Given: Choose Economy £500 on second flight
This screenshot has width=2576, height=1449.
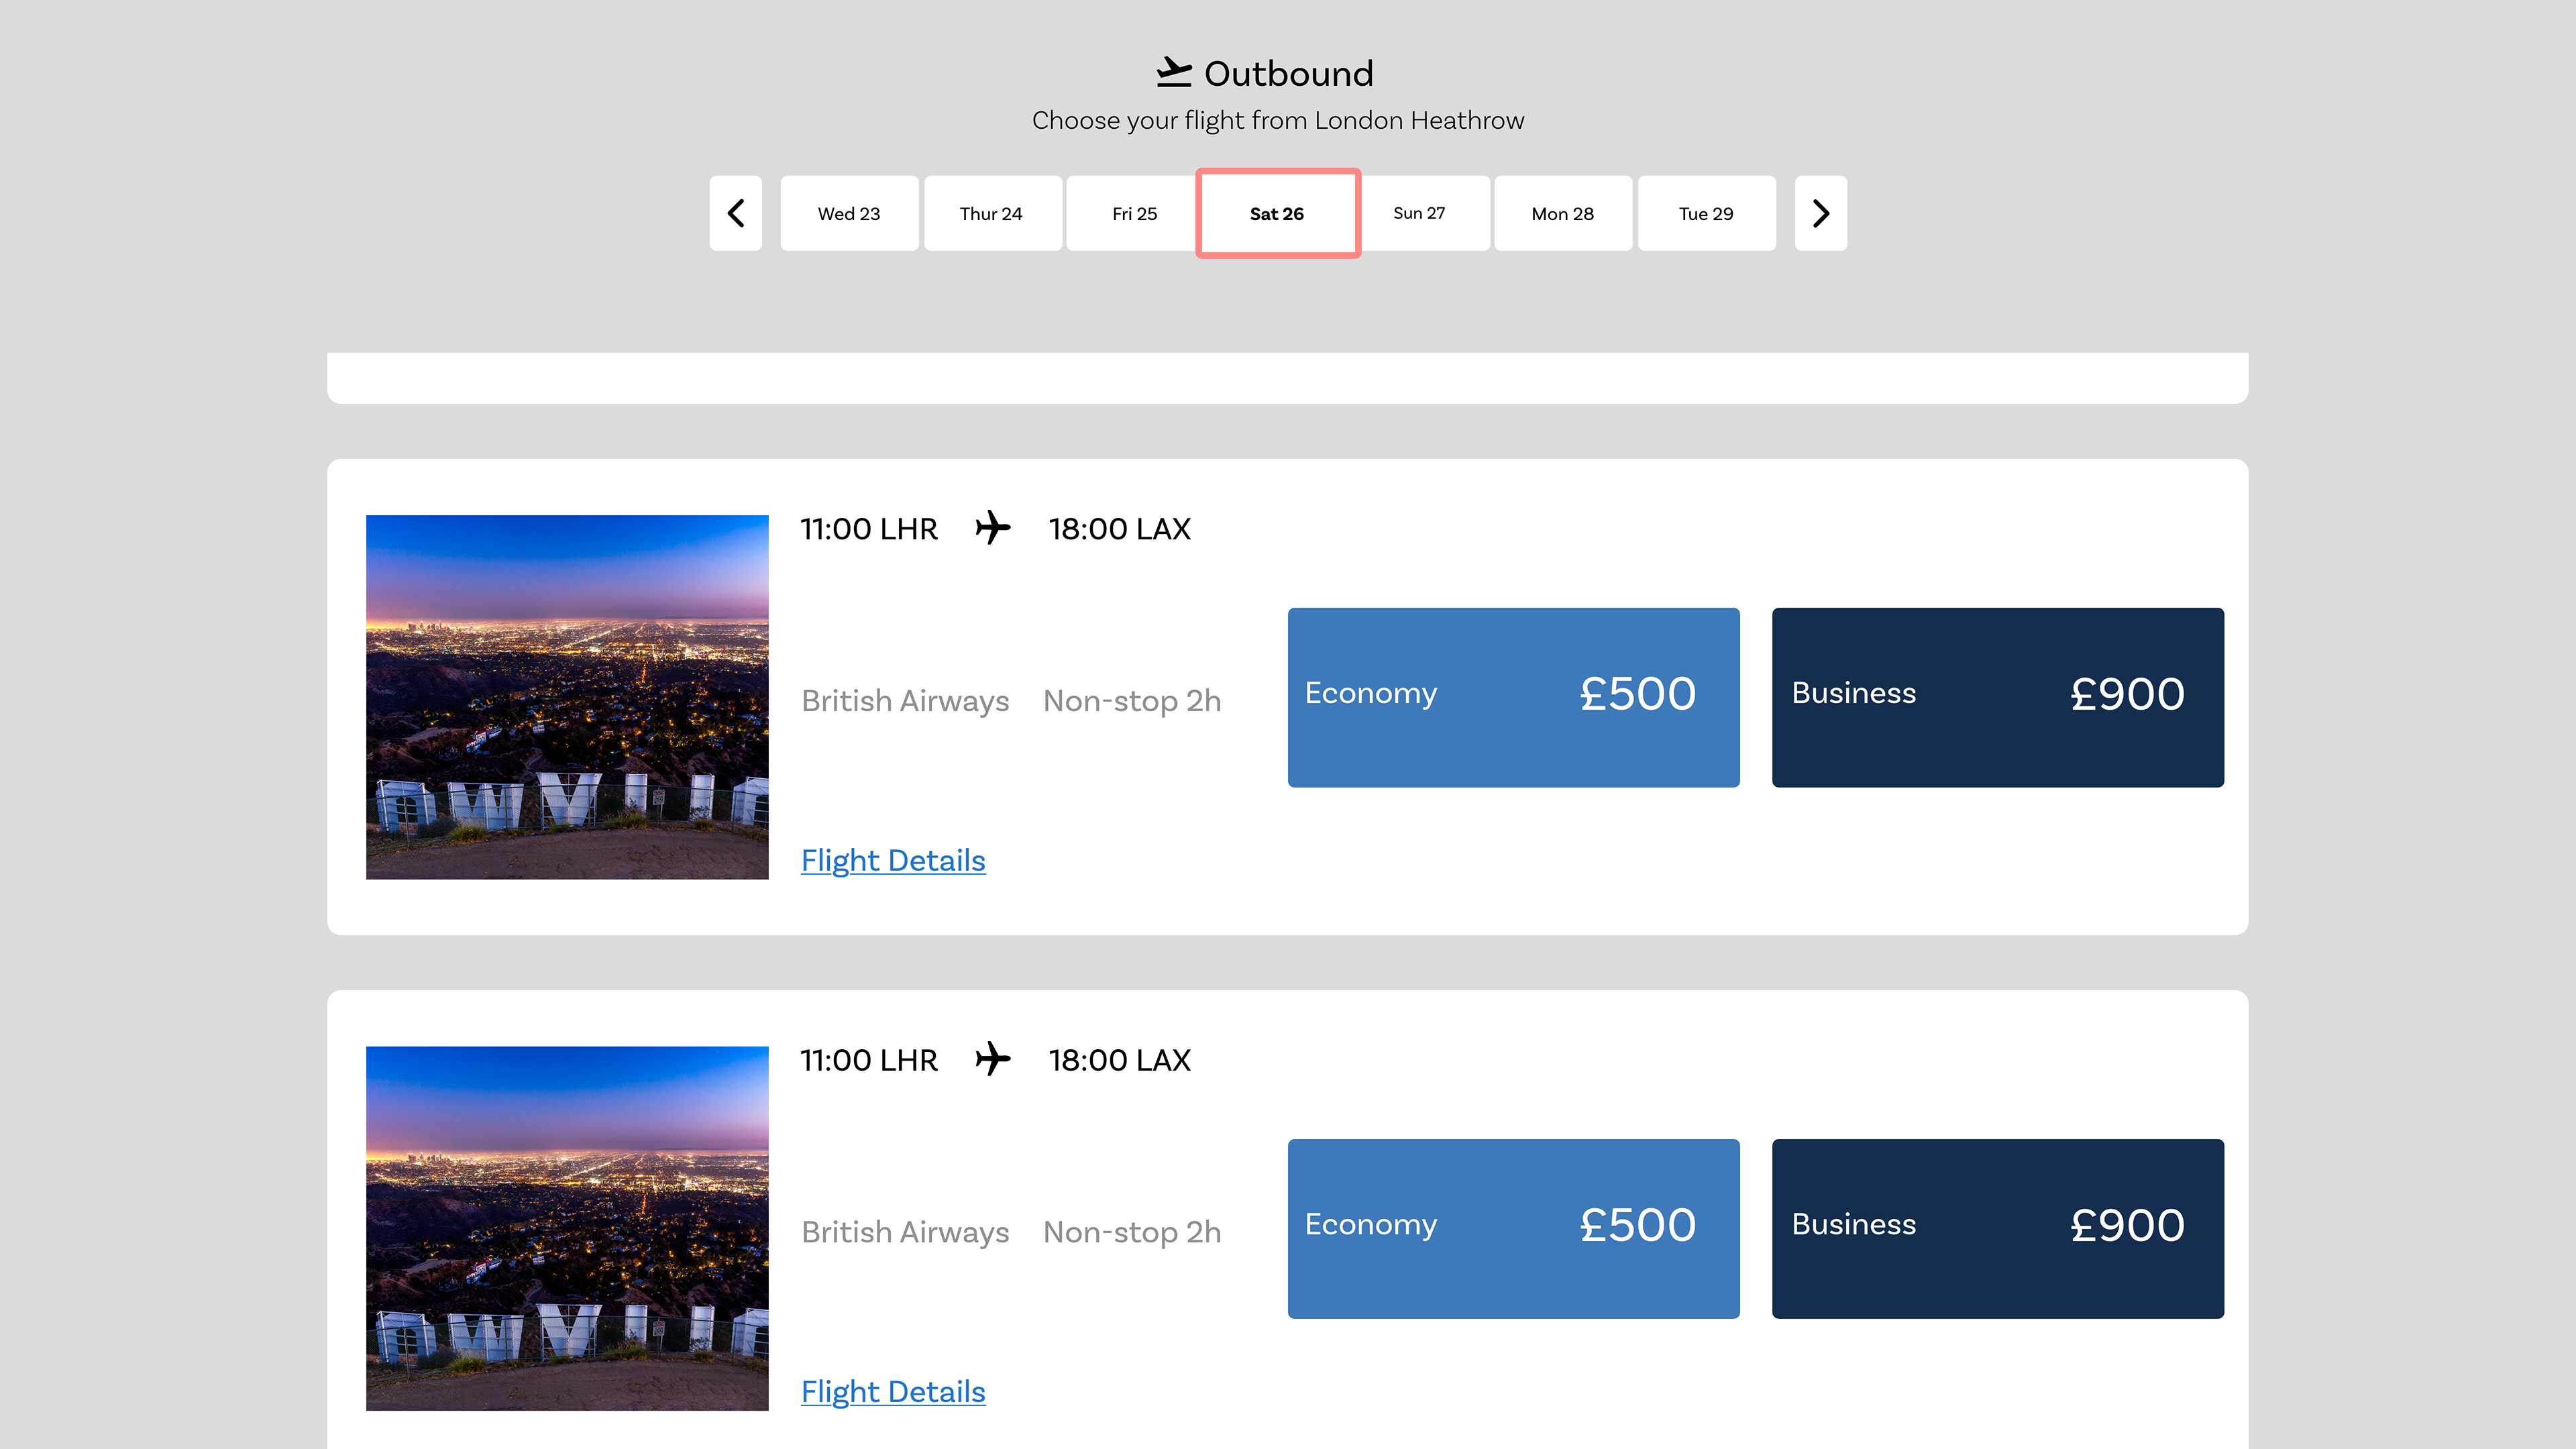Looking at the screenshot, I should click(x=1513, y=1228).
